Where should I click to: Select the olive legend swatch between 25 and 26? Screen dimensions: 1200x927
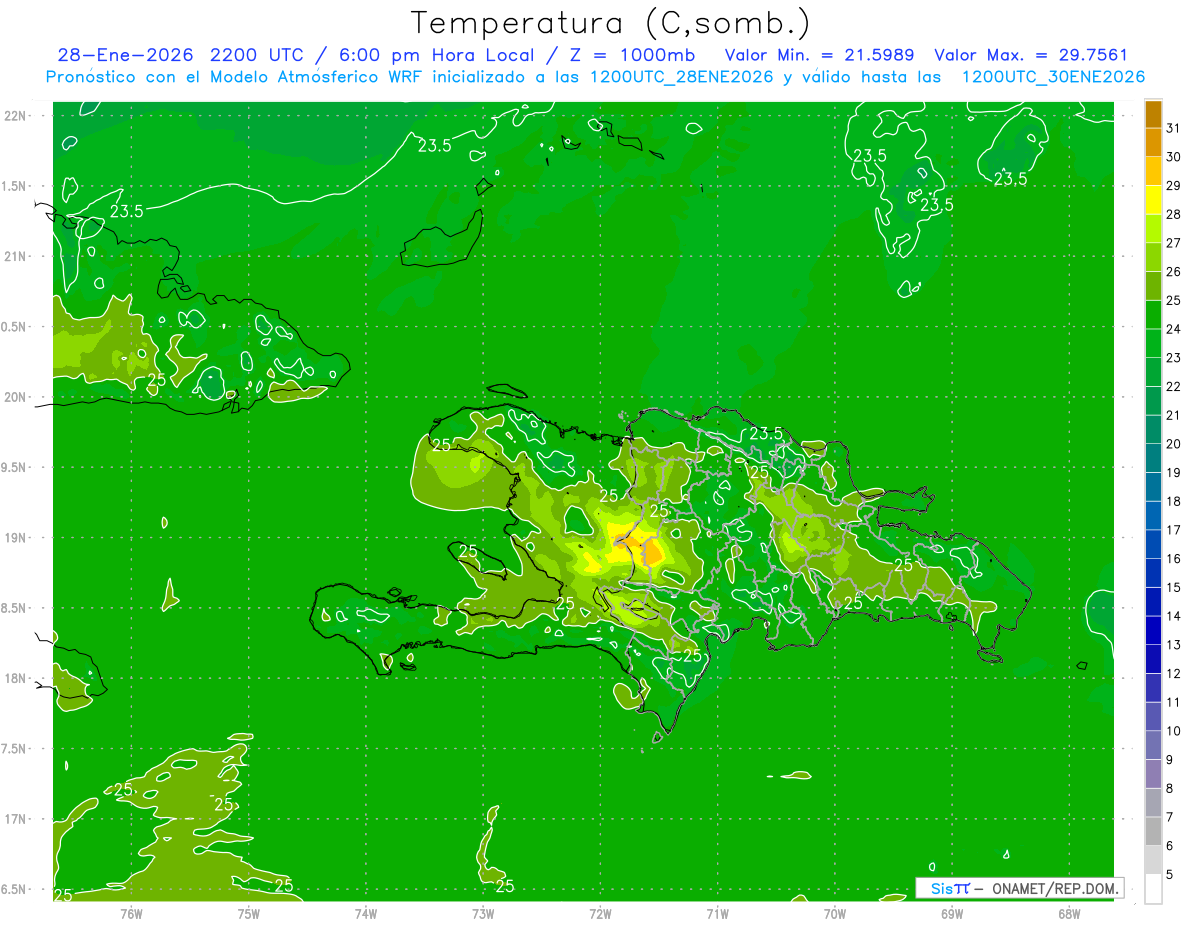(1153, 286)
